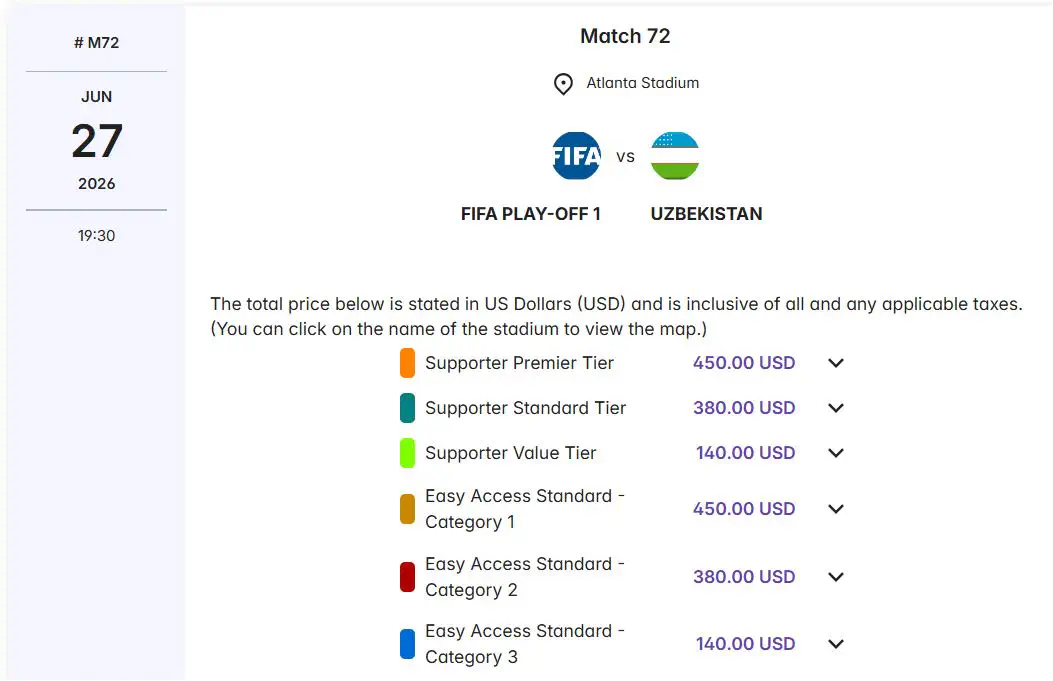Click the FIFA Play-Off 1 logo

pyautogui.click(x=577, y=156)
